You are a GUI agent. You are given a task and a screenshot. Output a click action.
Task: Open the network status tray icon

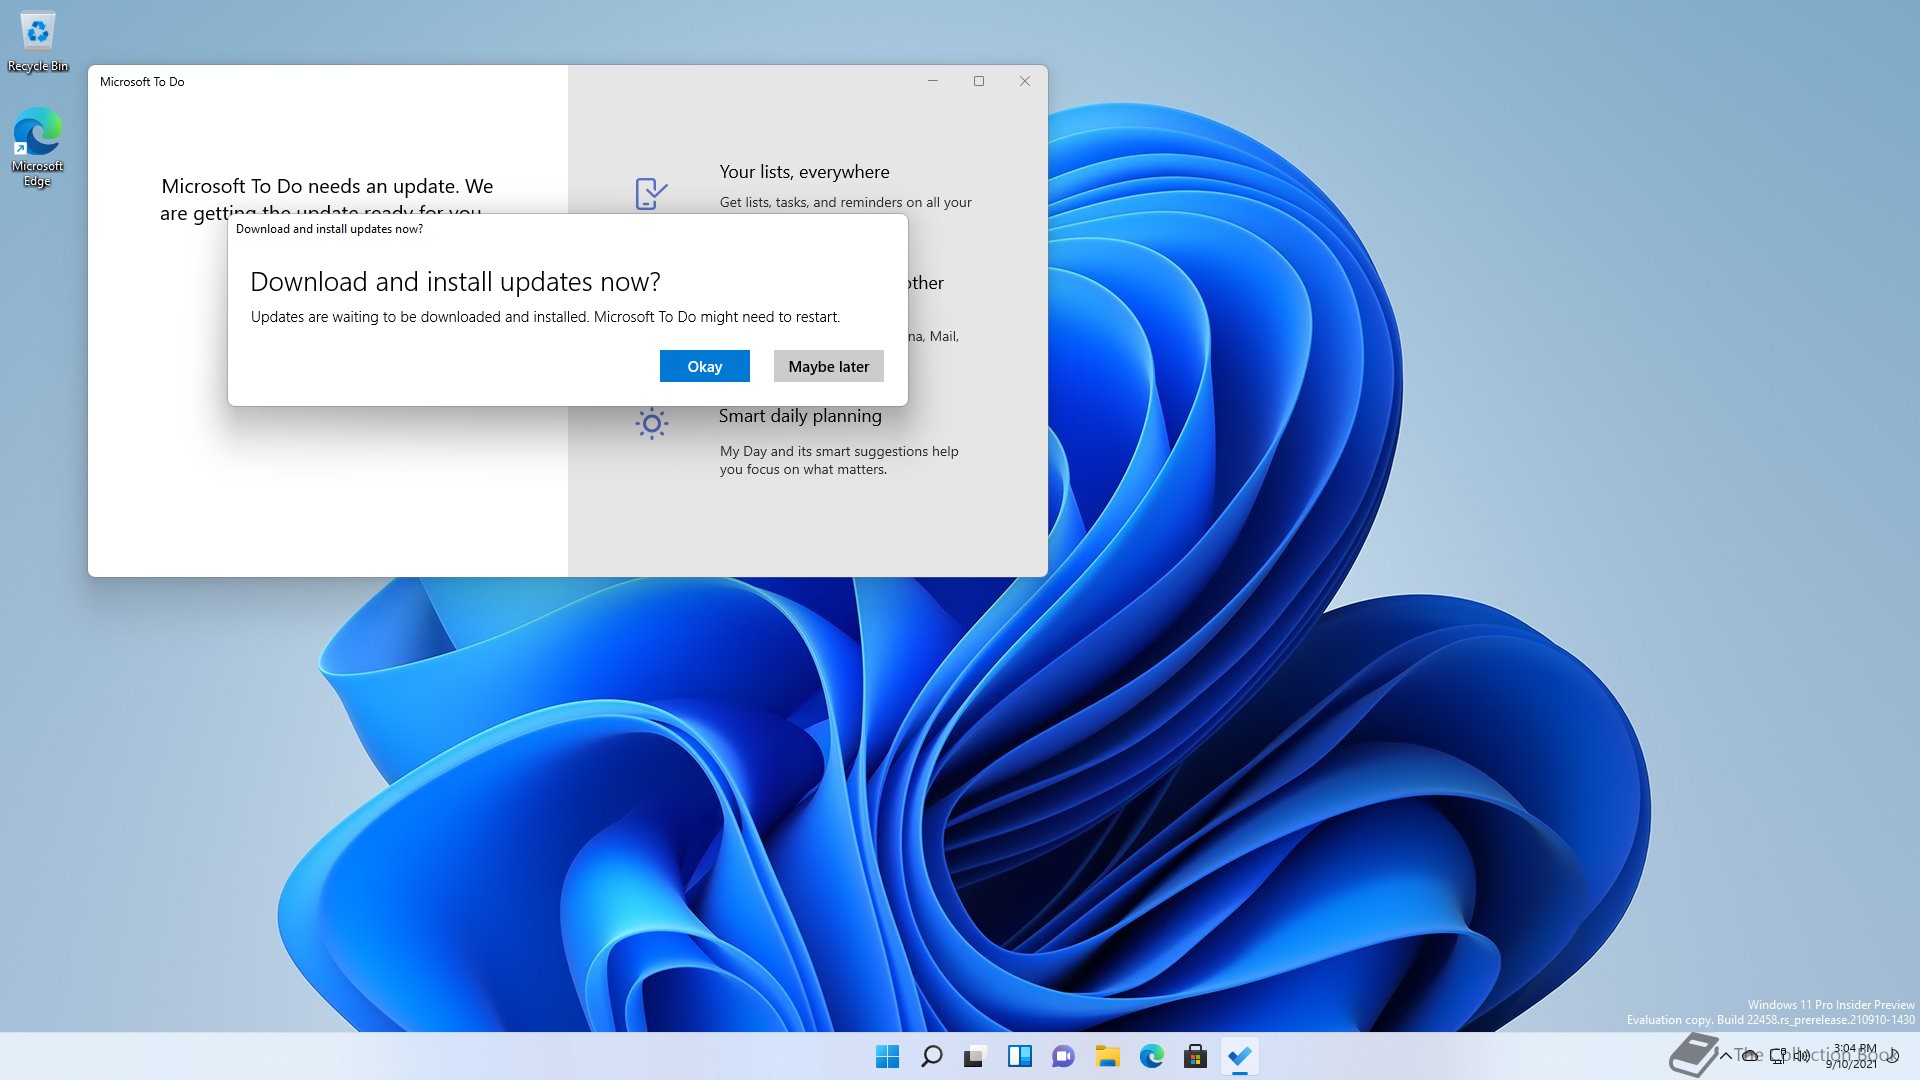[x=1778, y=1056]
